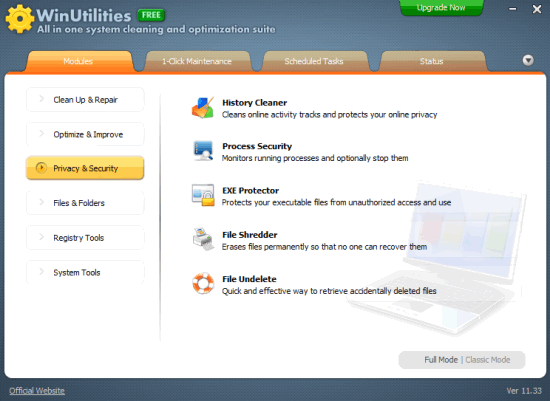Open the Official Website link

[37, 390]
